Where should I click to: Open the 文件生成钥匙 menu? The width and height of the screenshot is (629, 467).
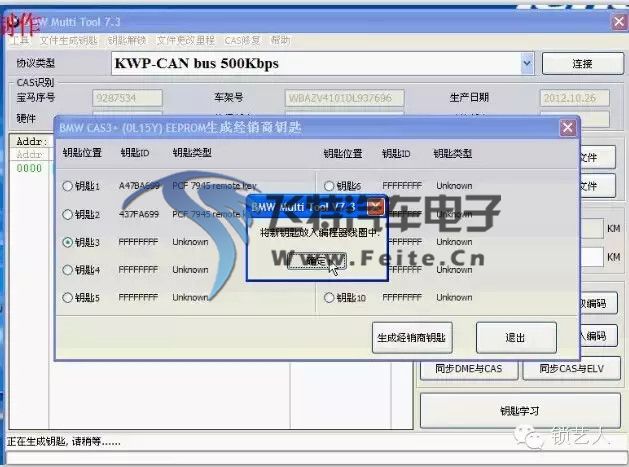coord(68,41)
